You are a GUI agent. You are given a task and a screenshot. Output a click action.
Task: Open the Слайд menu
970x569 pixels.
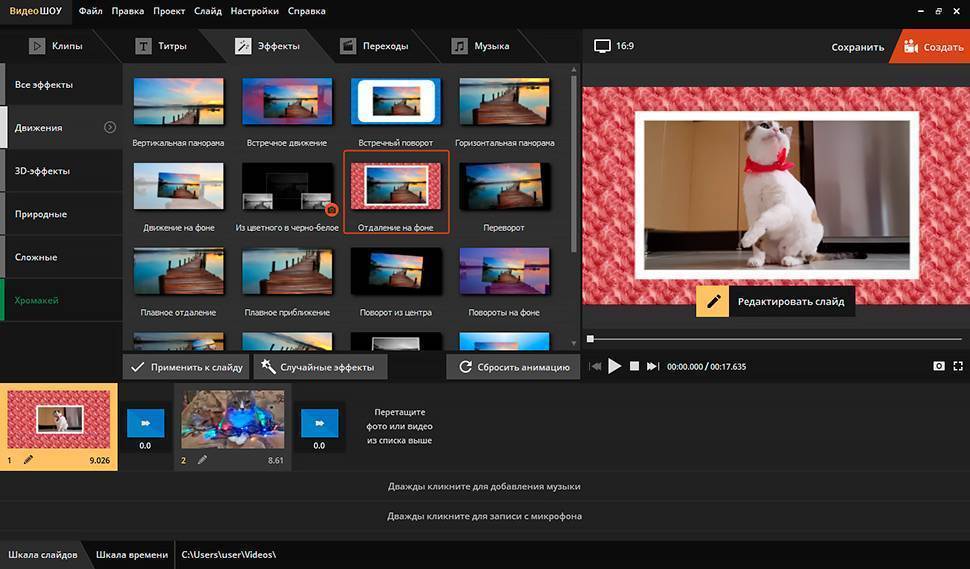209,11
